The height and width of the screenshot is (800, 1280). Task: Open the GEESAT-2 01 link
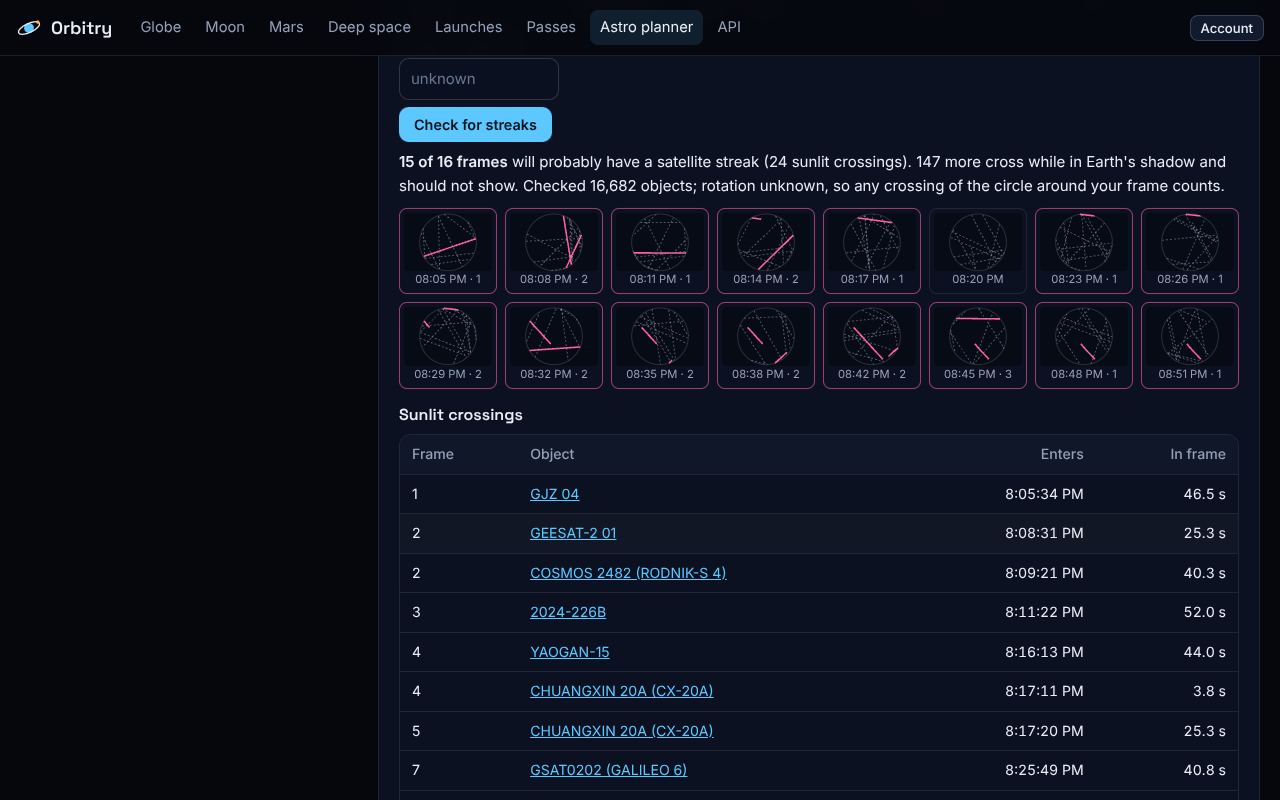coord(573,533)
